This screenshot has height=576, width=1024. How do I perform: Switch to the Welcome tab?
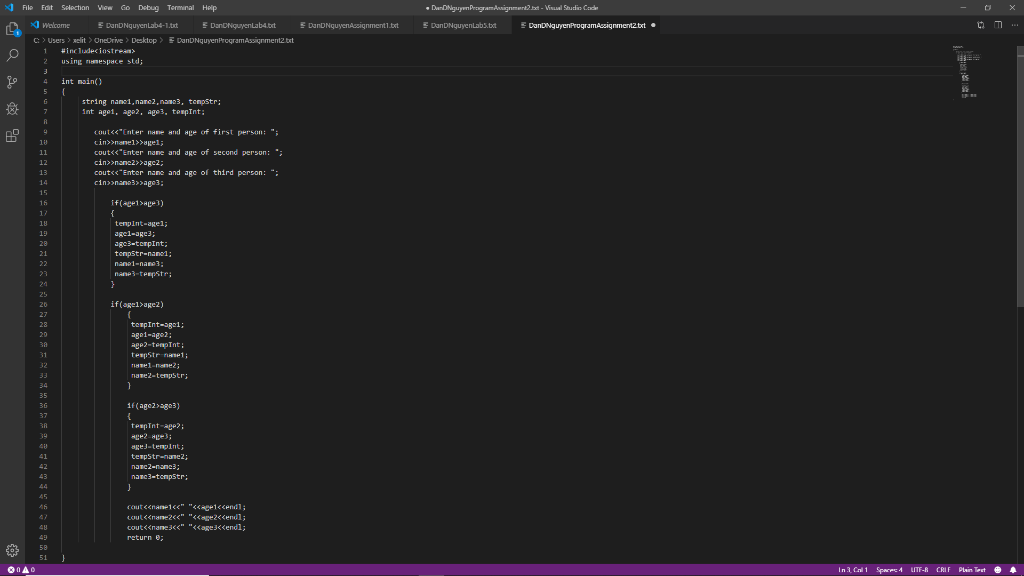pos(56,25)
